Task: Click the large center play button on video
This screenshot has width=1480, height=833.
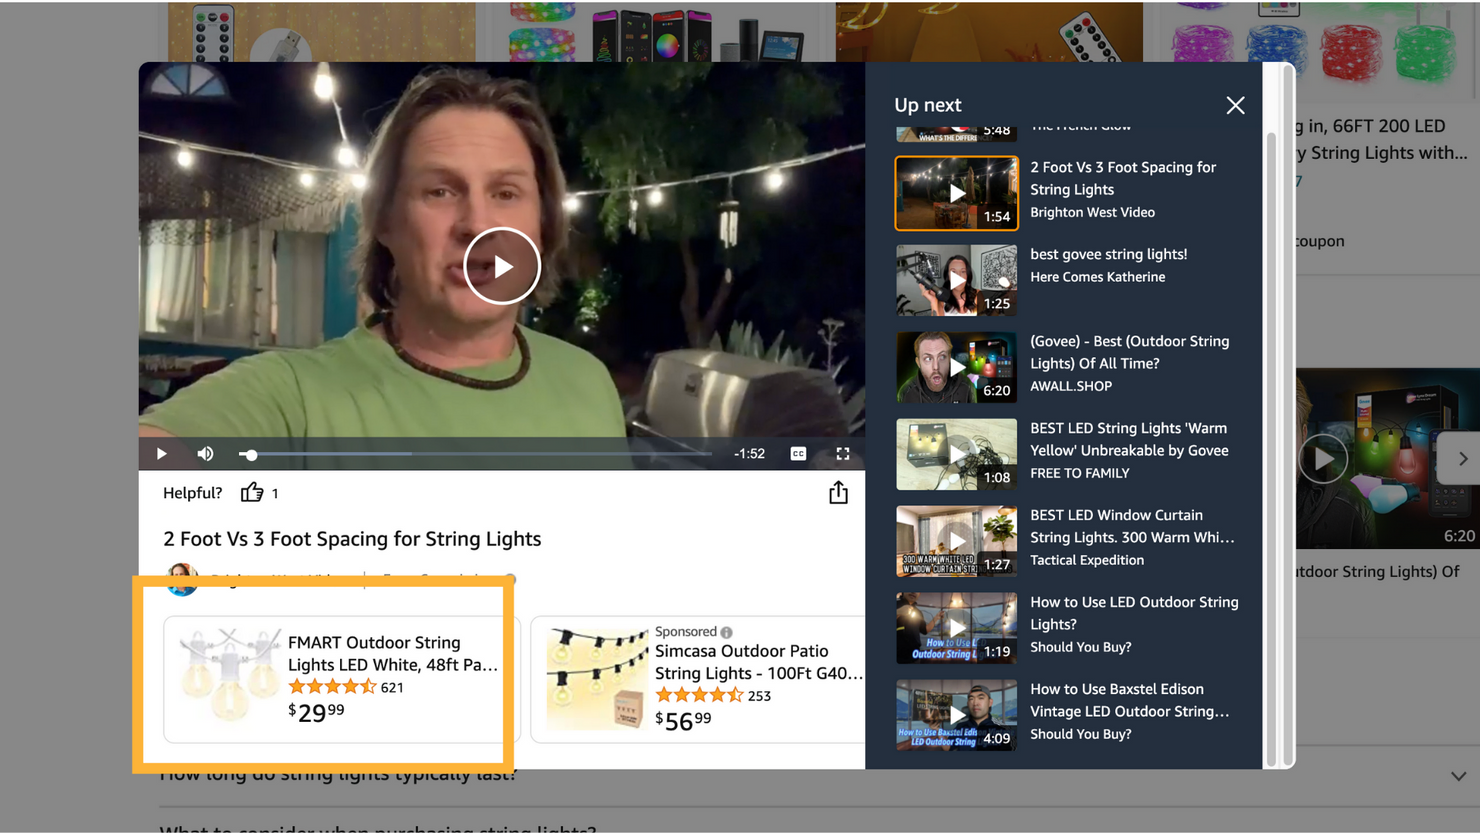Action: click(x=502, y=266)
